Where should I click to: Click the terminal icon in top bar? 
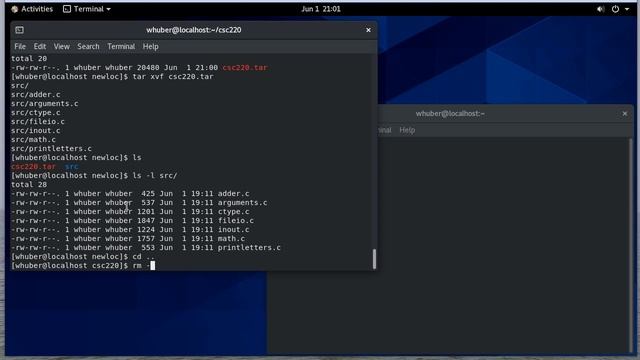[x=67, y=9]
